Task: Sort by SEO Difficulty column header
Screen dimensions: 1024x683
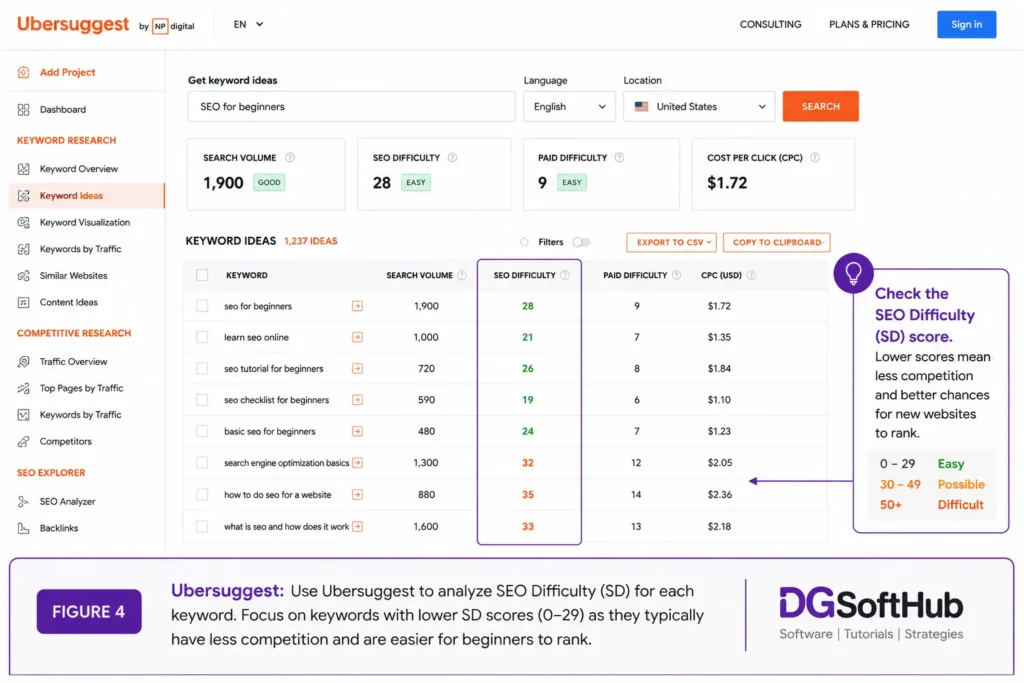Action: click(524, 275)
